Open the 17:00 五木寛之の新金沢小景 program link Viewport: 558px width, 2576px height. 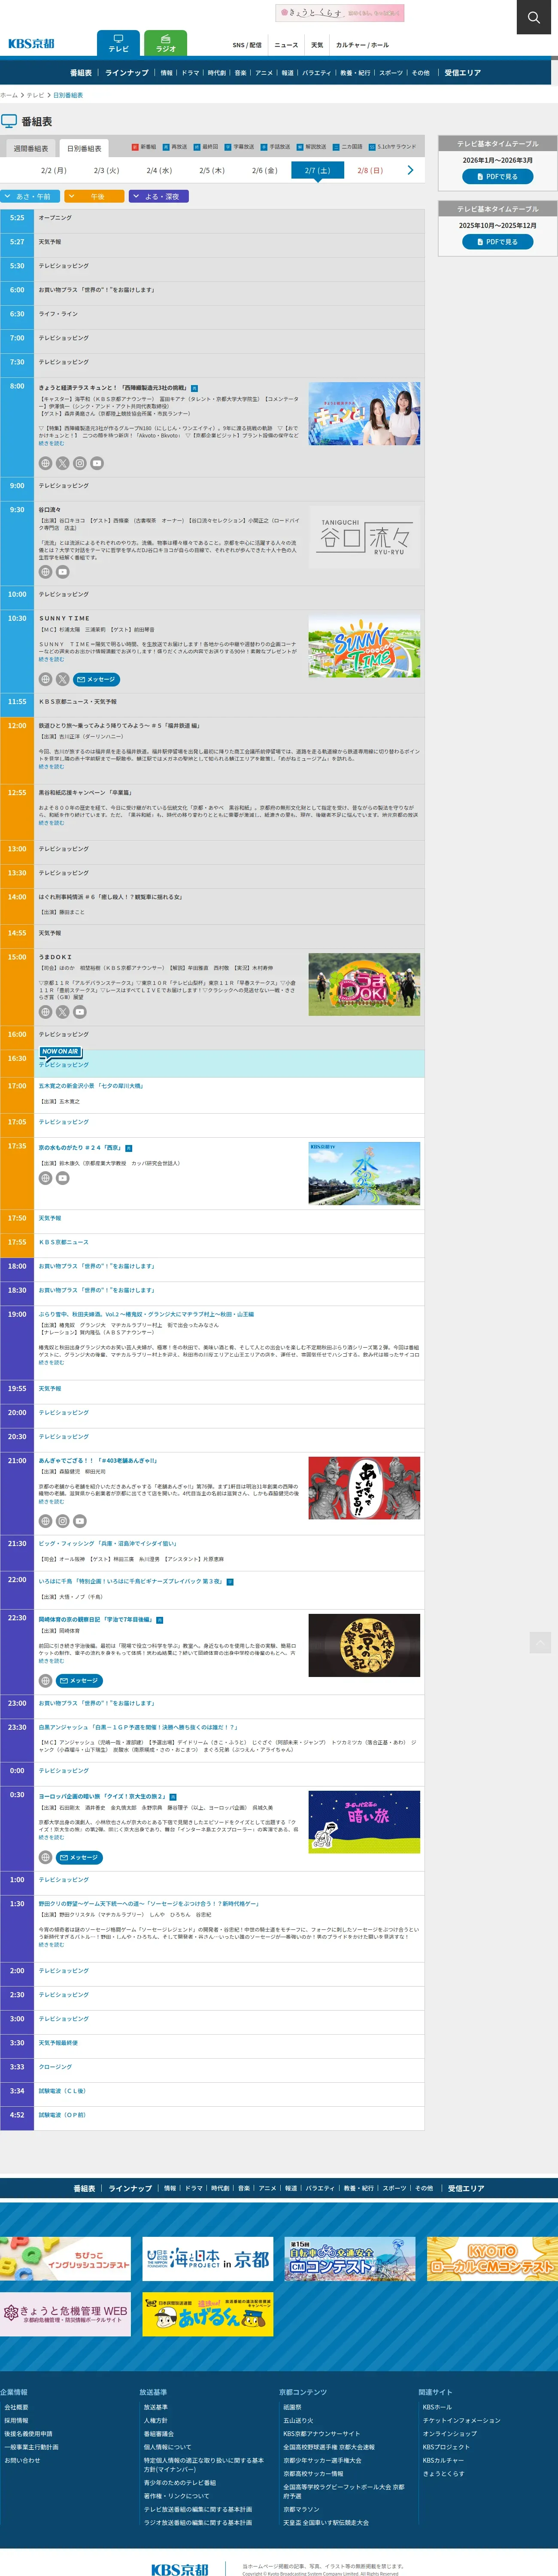[x=91, y=1086]
